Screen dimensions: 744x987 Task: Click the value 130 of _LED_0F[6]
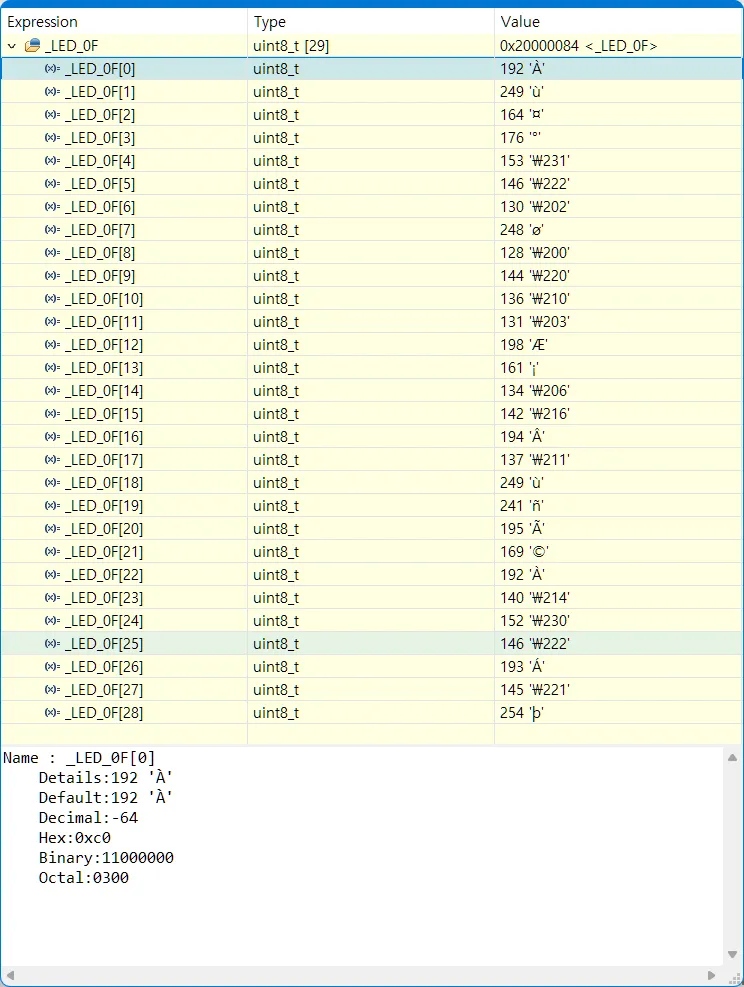534,206
